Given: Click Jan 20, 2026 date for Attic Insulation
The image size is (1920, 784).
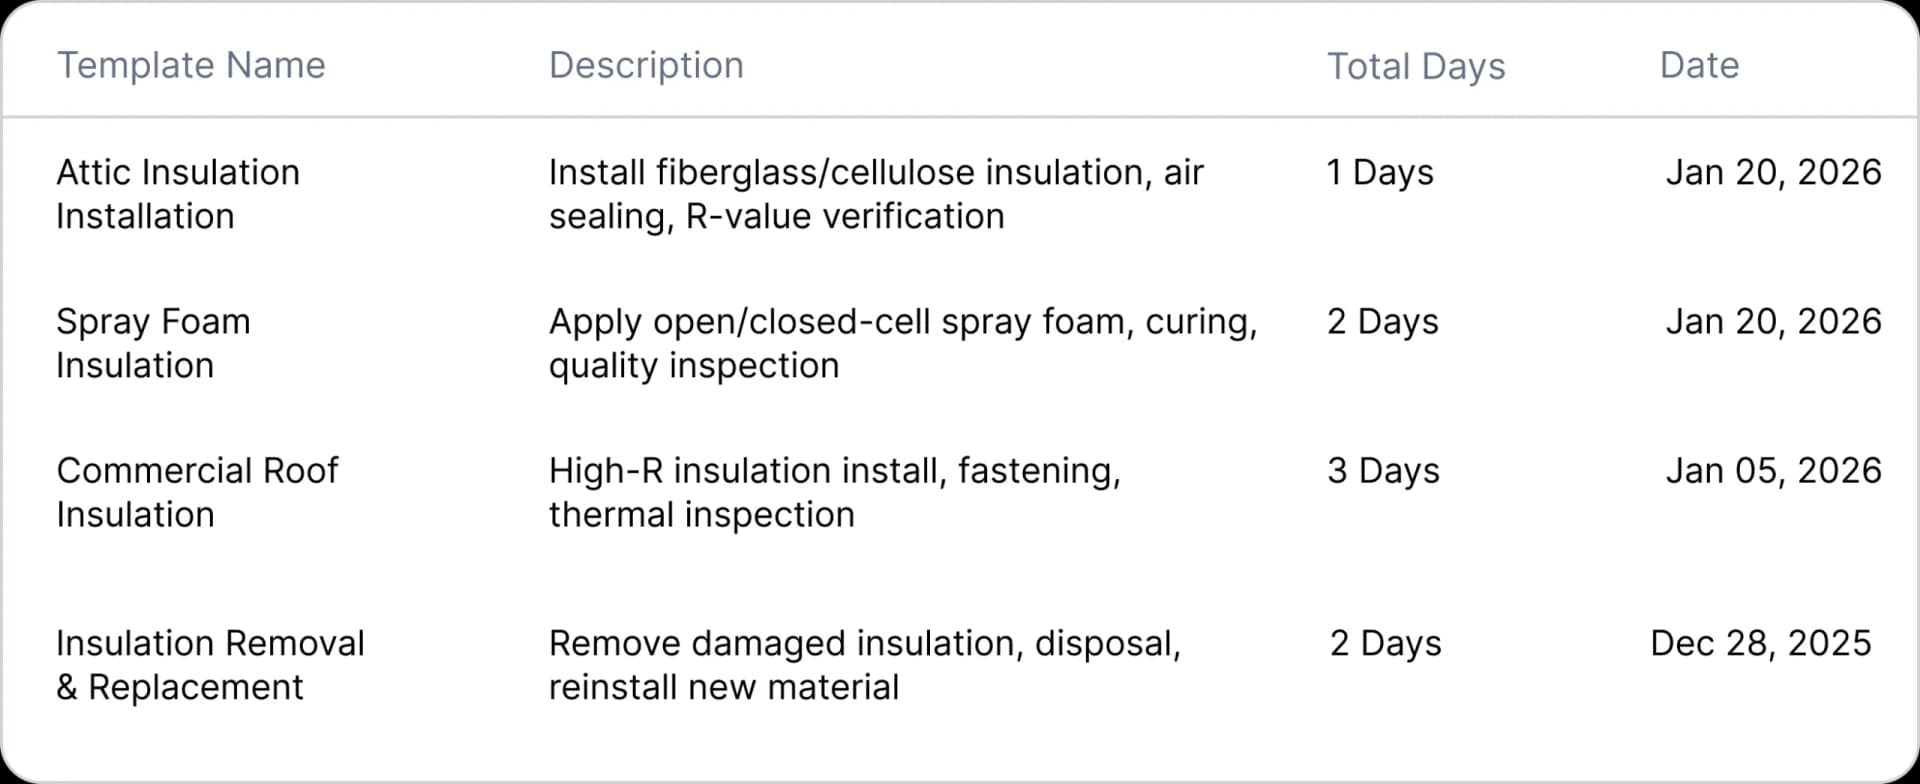Looking at the screenshot, I should [1773, 173].
